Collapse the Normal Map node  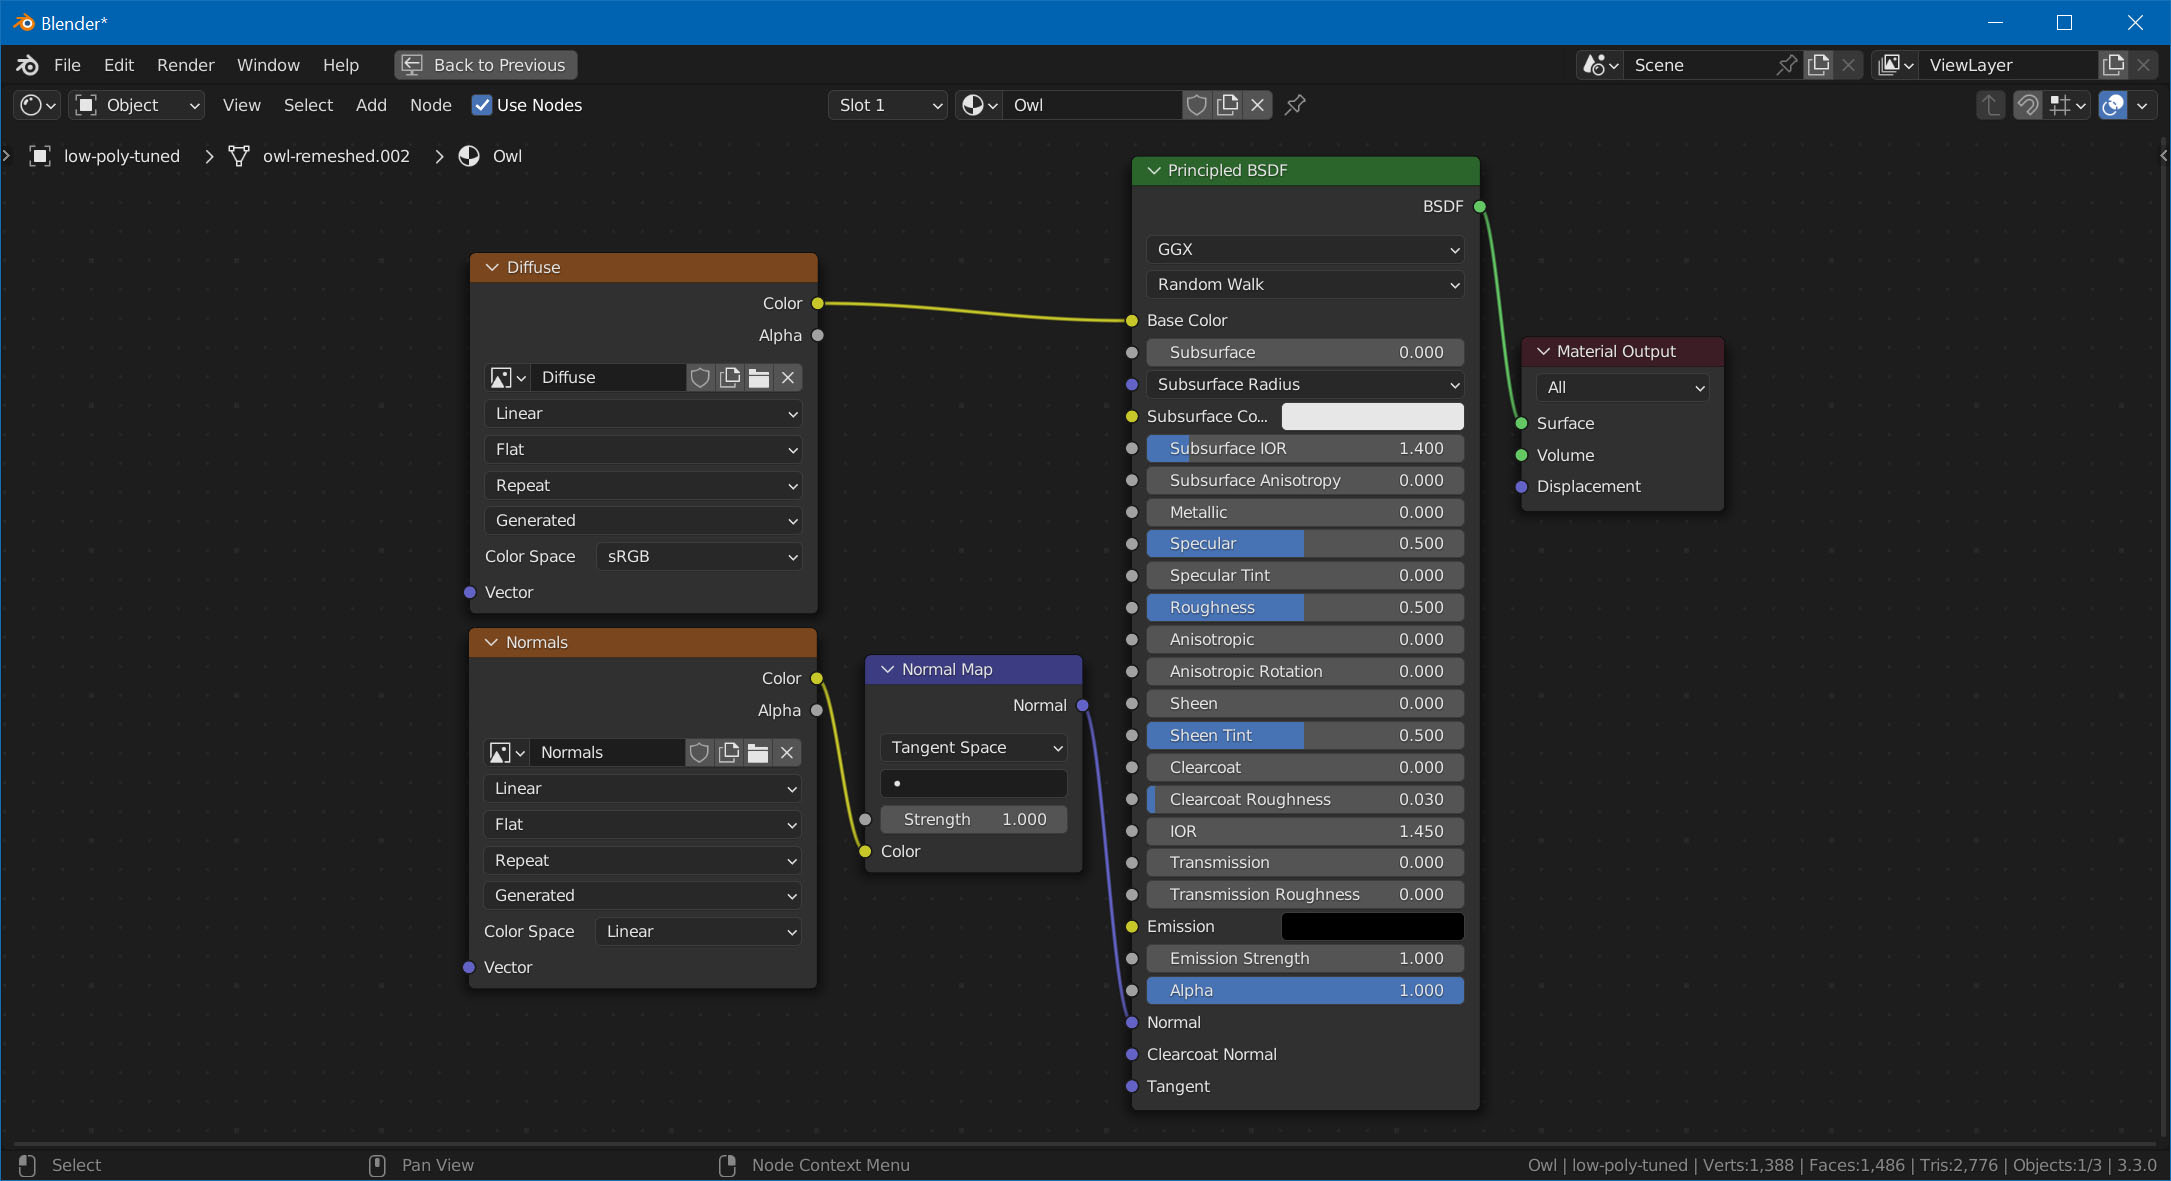(887, 669)
